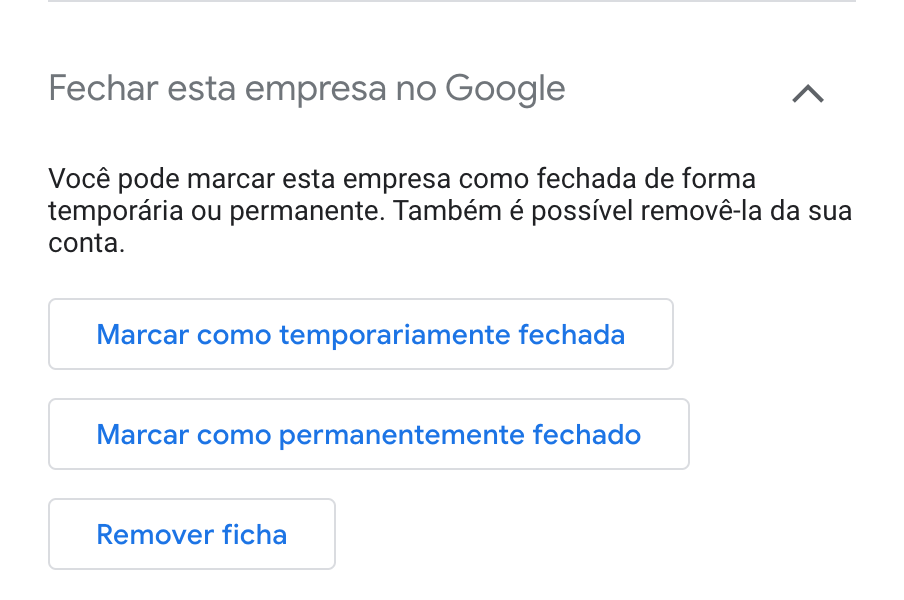904x600 pixels.
Task: Tap the 'temporariamente fechada' option
Action: coord(452,334)
